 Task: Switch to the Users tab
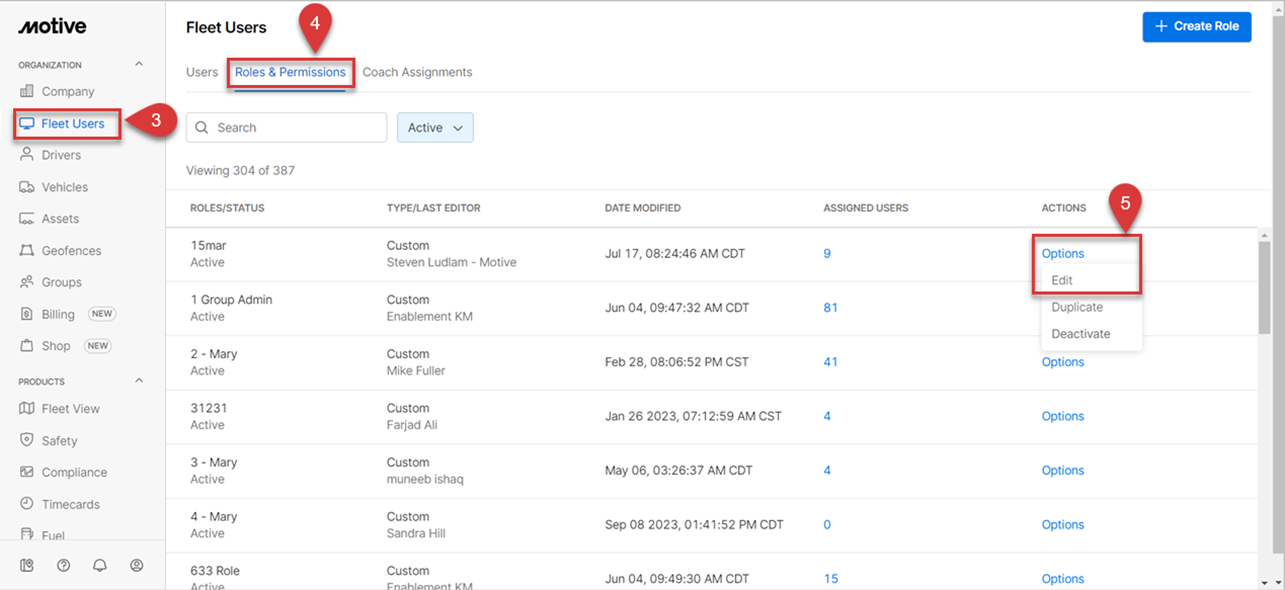[202, 72]
